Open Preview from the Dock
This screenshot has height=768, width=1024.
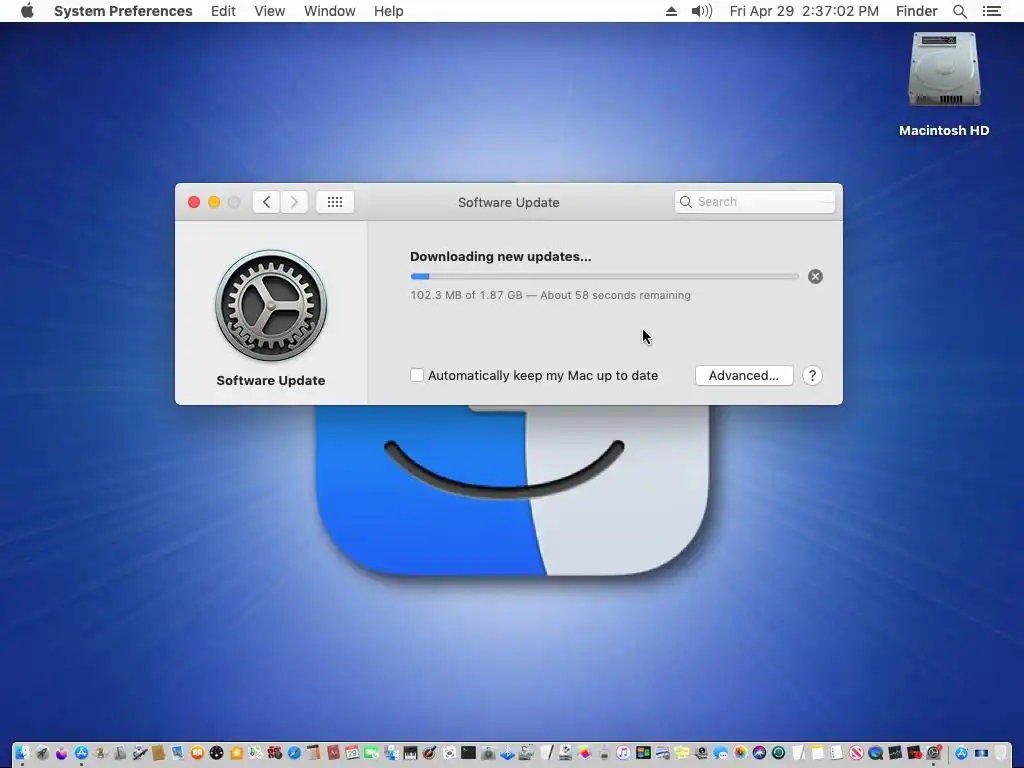[178, 753]
